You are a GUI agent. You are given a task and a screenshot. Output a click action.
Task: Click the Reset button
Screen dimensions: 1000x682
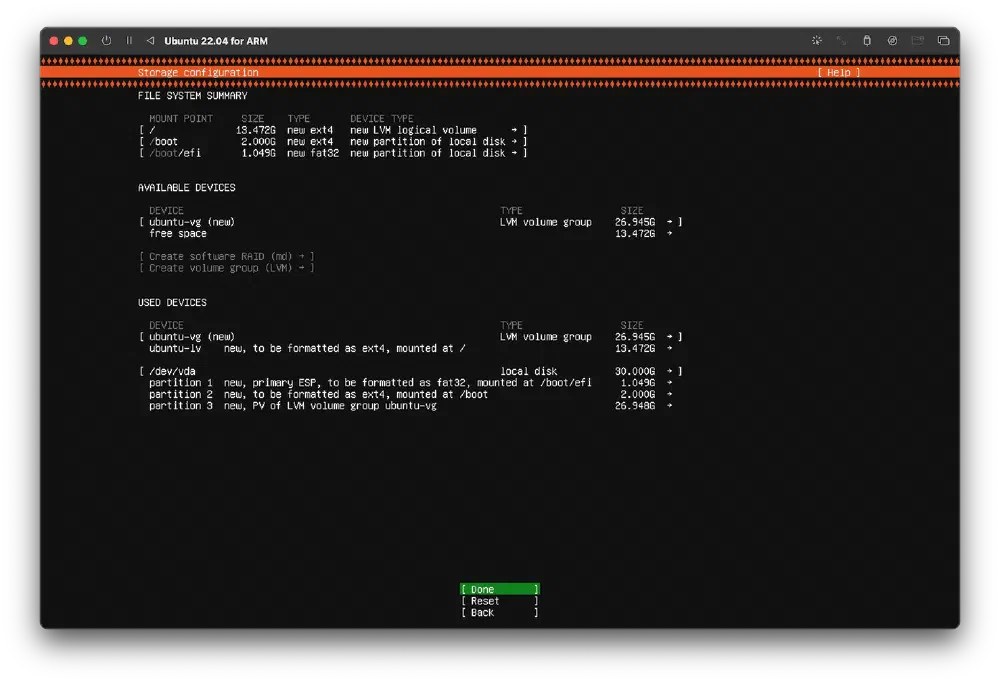coord(498,601)
